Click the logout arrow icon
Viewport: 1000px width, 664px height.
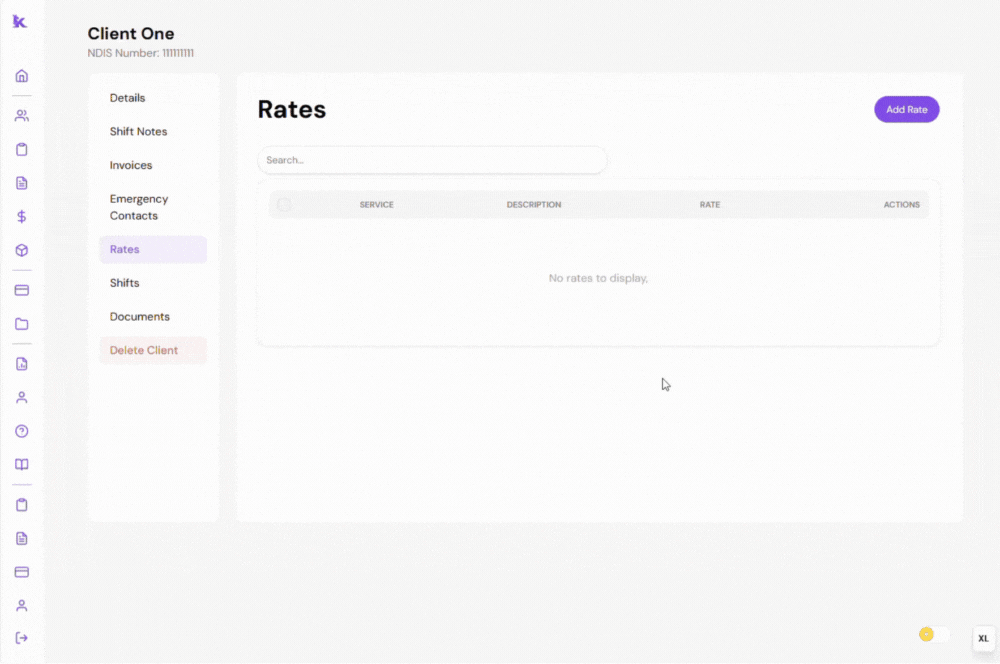point(22,638)
